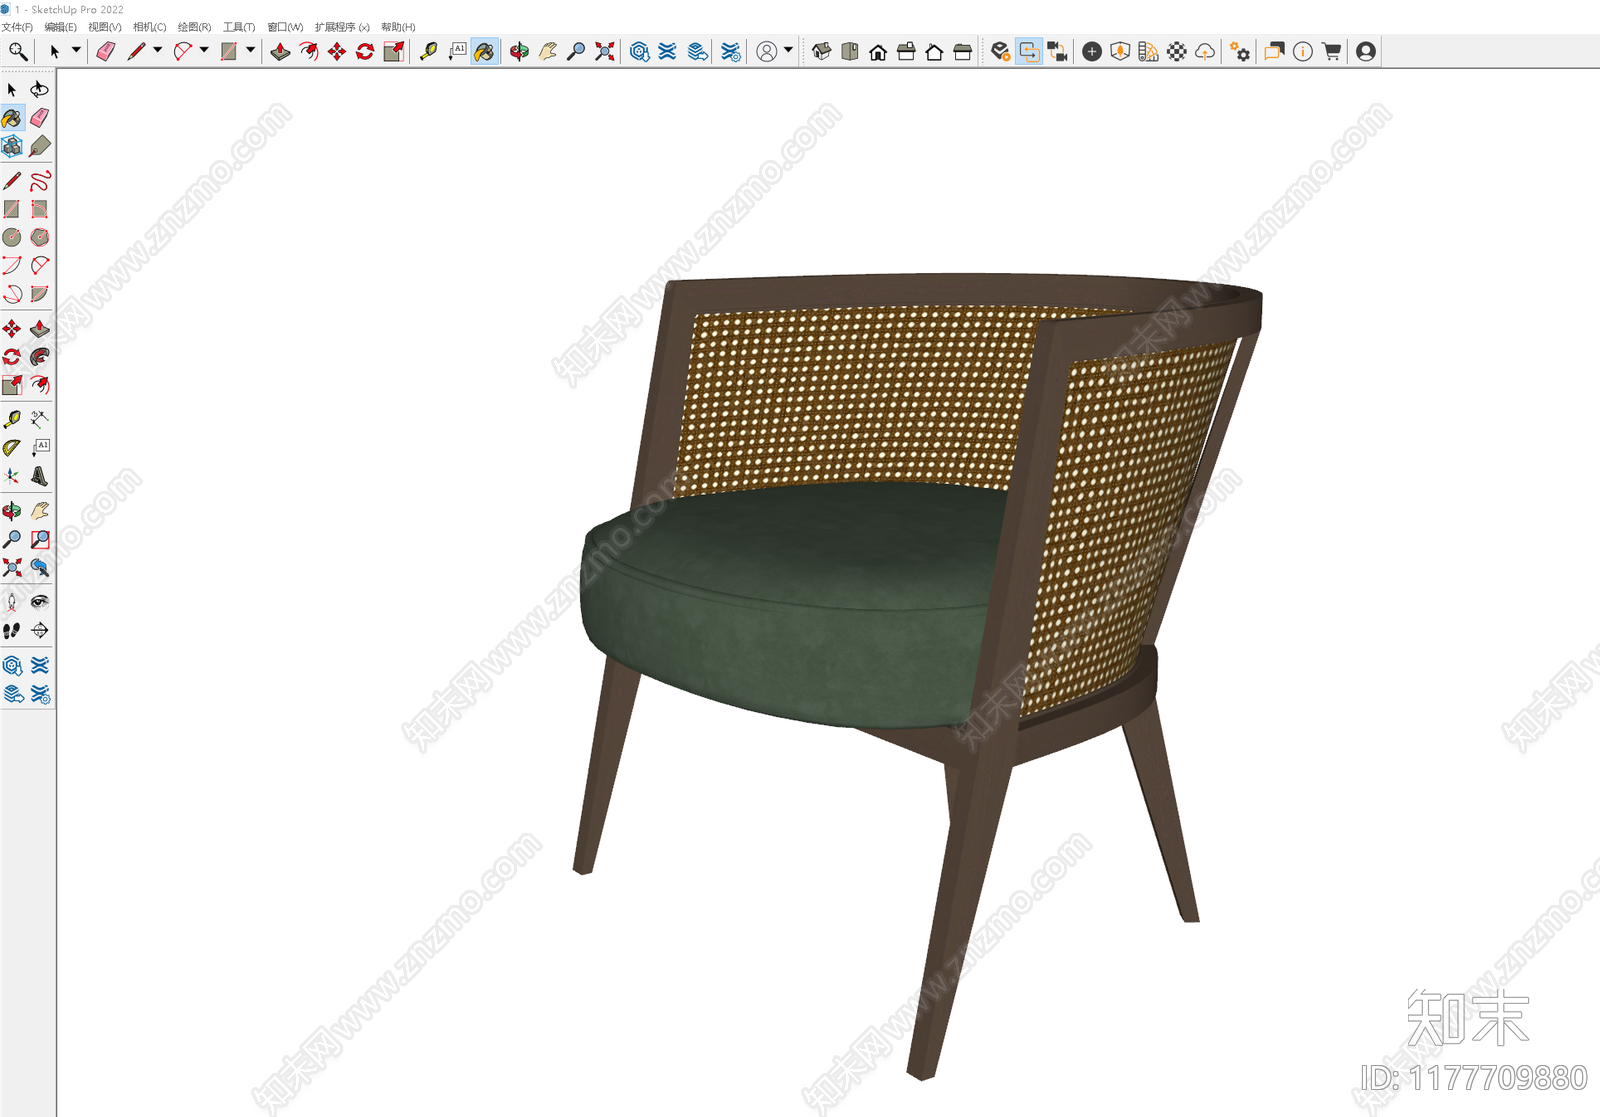Open the 文件(F) file menu
The image size is (1600, 1117).
click(x=17, y=27)
